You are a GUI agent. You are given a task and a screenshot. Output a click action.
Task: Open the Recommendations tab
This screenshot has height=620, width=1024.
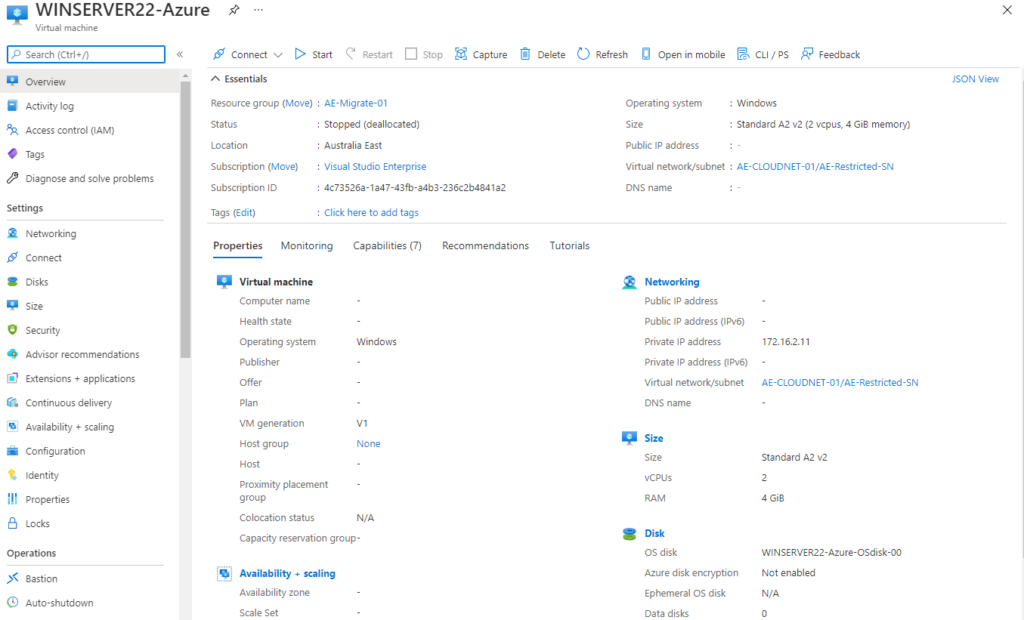click(485, 246)
